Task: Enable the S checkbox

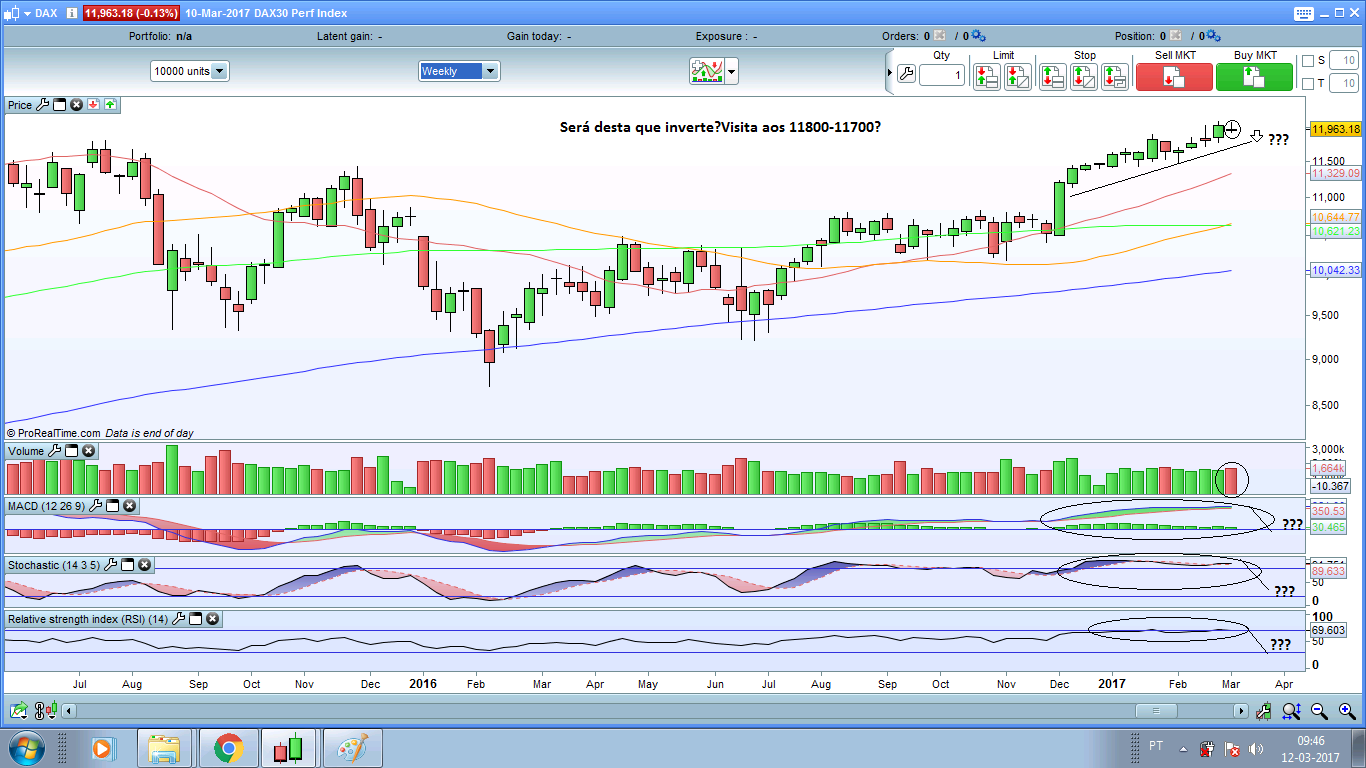Action: 1308,61
